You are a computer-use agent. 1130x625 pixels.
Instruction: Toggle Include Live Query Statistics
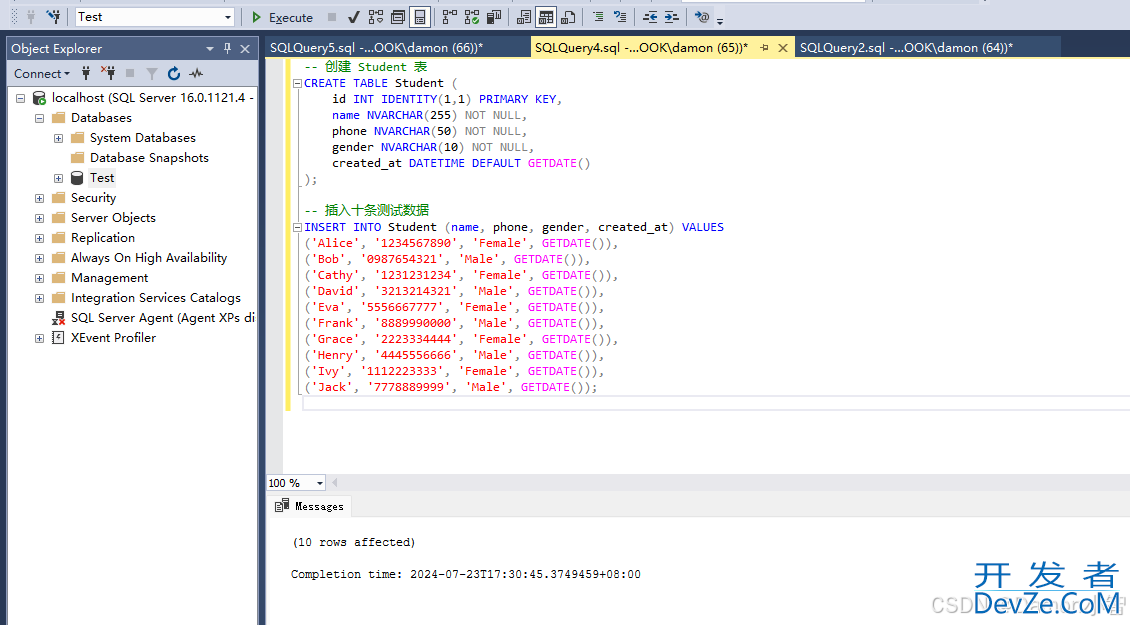(472, 17)
